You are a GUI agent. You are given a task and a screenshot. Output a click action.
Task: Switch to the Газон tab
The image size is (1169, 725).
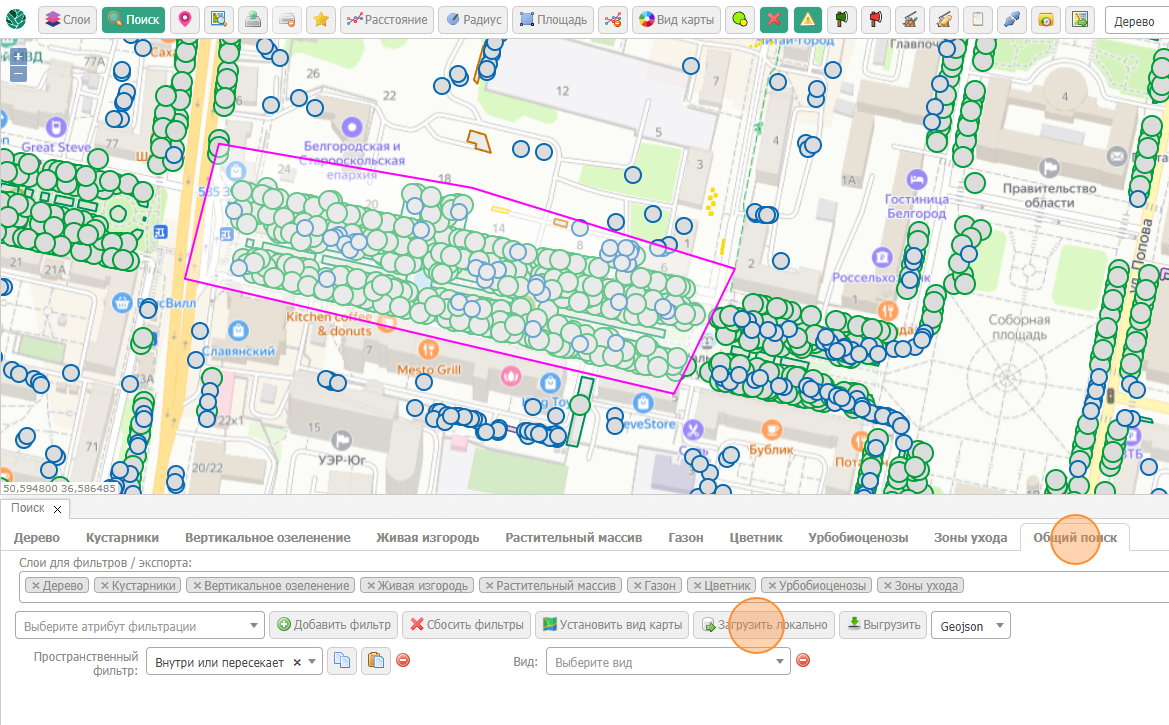click(686, 538)
